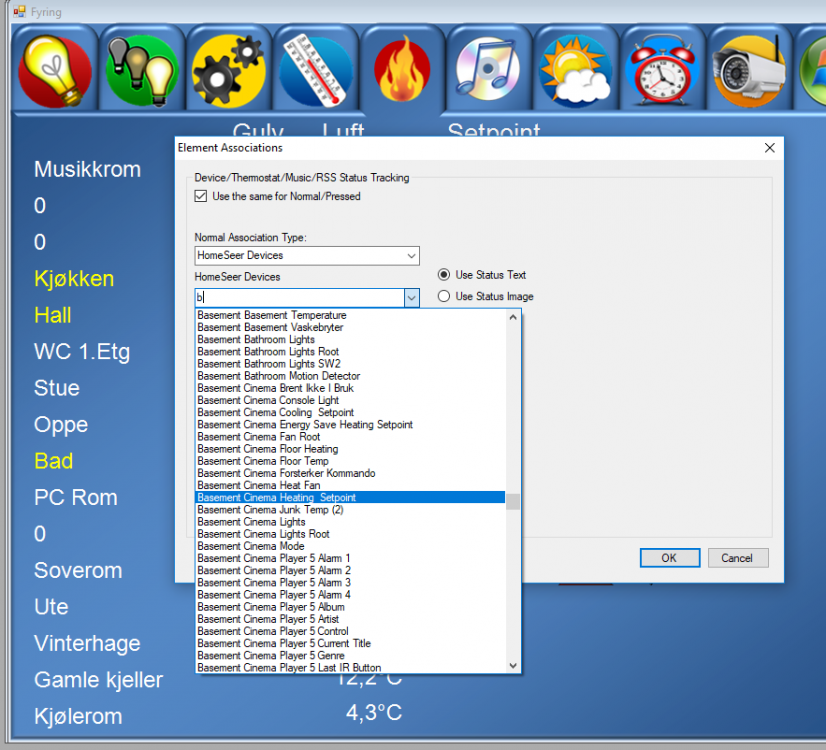
Task: Select the 'Use Status Image' radio button
Action: [444, 297]
